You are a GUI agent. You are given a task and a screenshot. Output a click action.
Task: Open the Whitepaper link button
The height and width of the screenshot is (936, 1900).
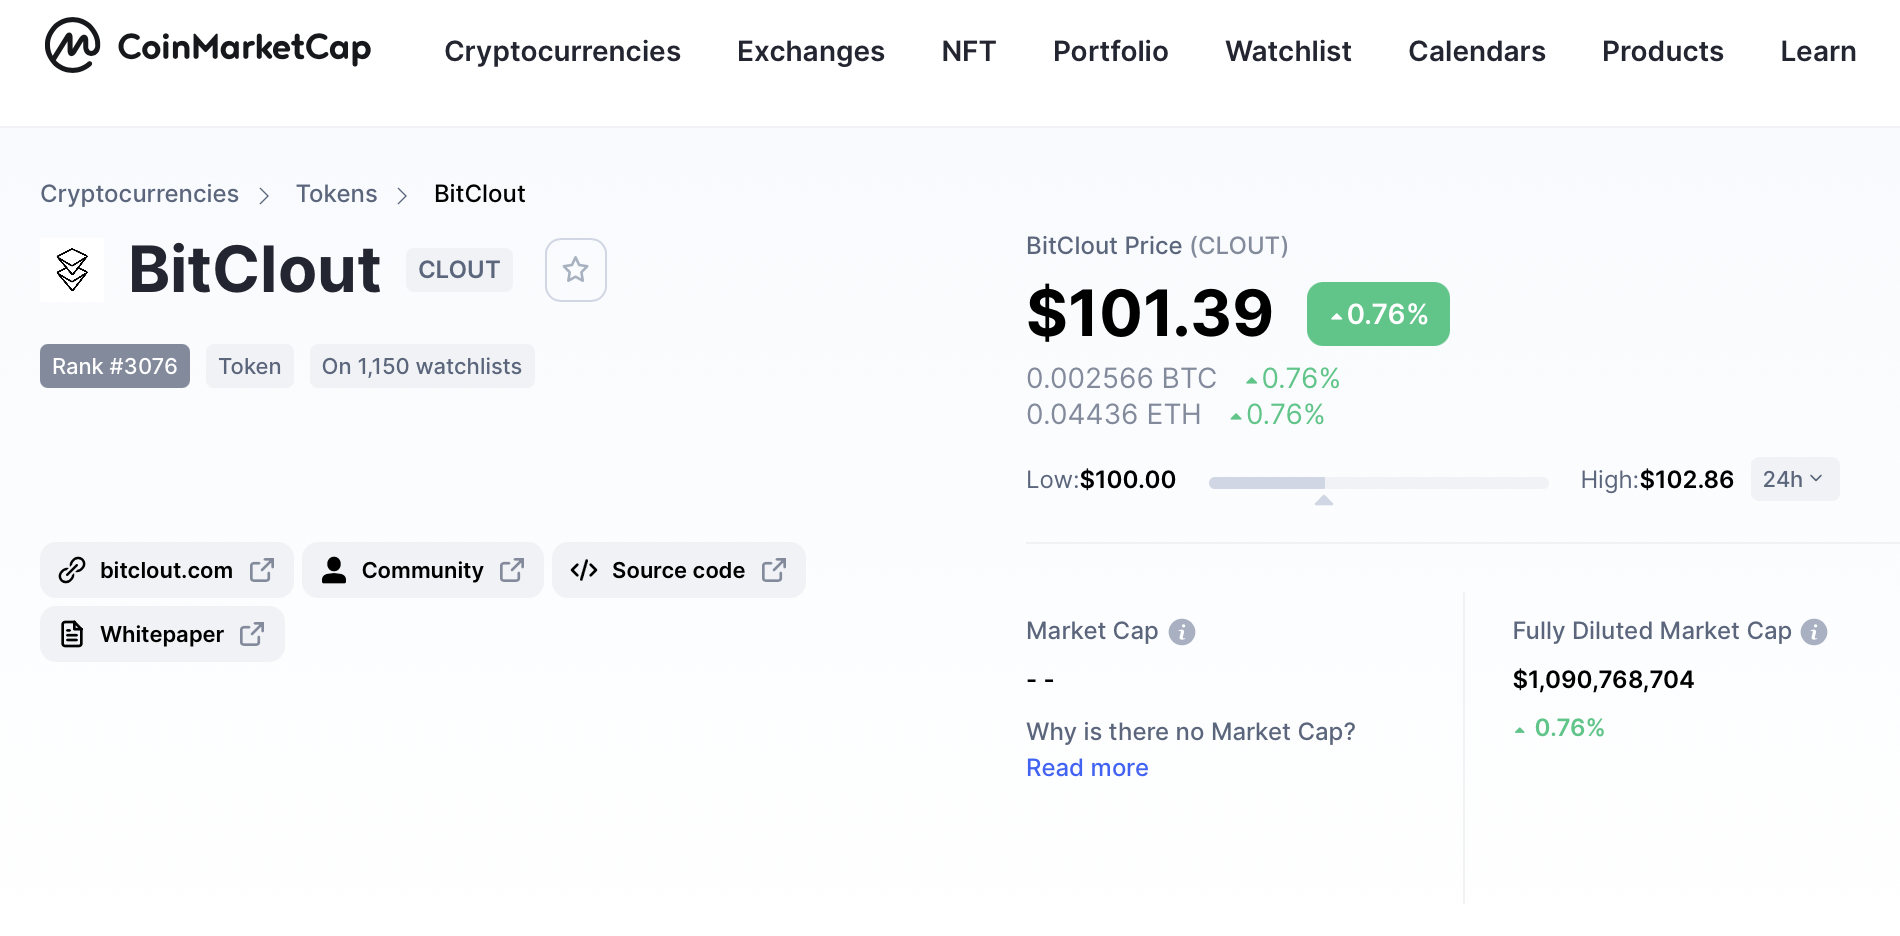coord(162,634)
